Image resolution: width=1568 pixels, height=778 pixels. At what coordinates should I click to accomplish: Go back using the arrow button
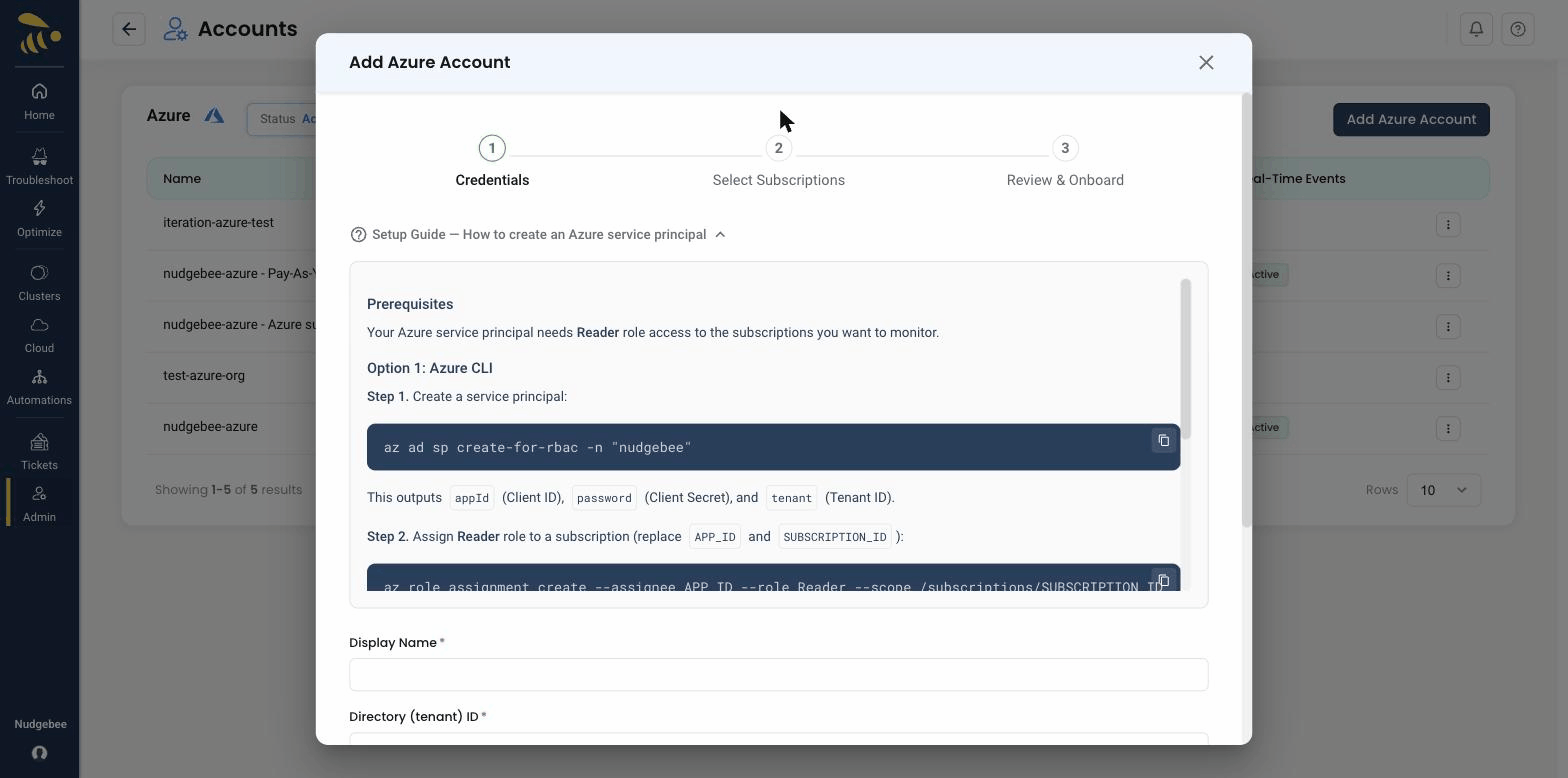pyautogui.click(x=129, y=29)
